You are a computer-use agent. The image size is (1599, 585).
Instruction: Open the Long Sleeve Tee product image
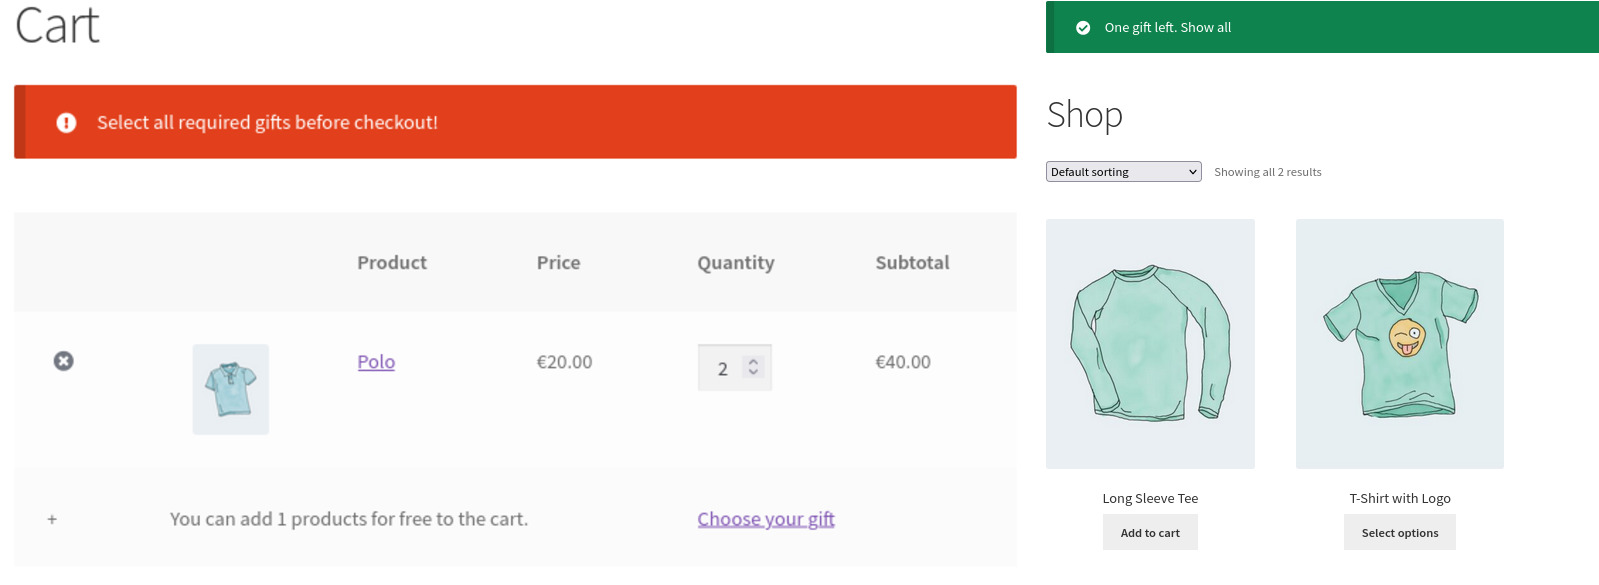coord(1150,344)
